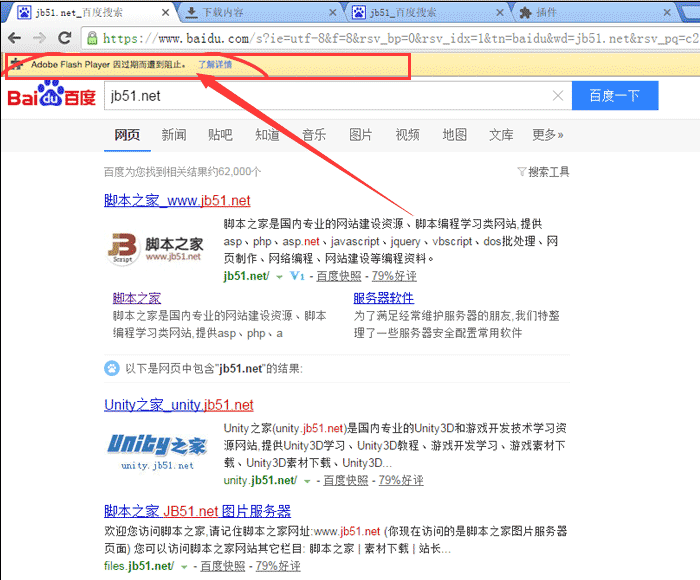
Task: Click the V1 verification badge icon
Action: [297, 276]
